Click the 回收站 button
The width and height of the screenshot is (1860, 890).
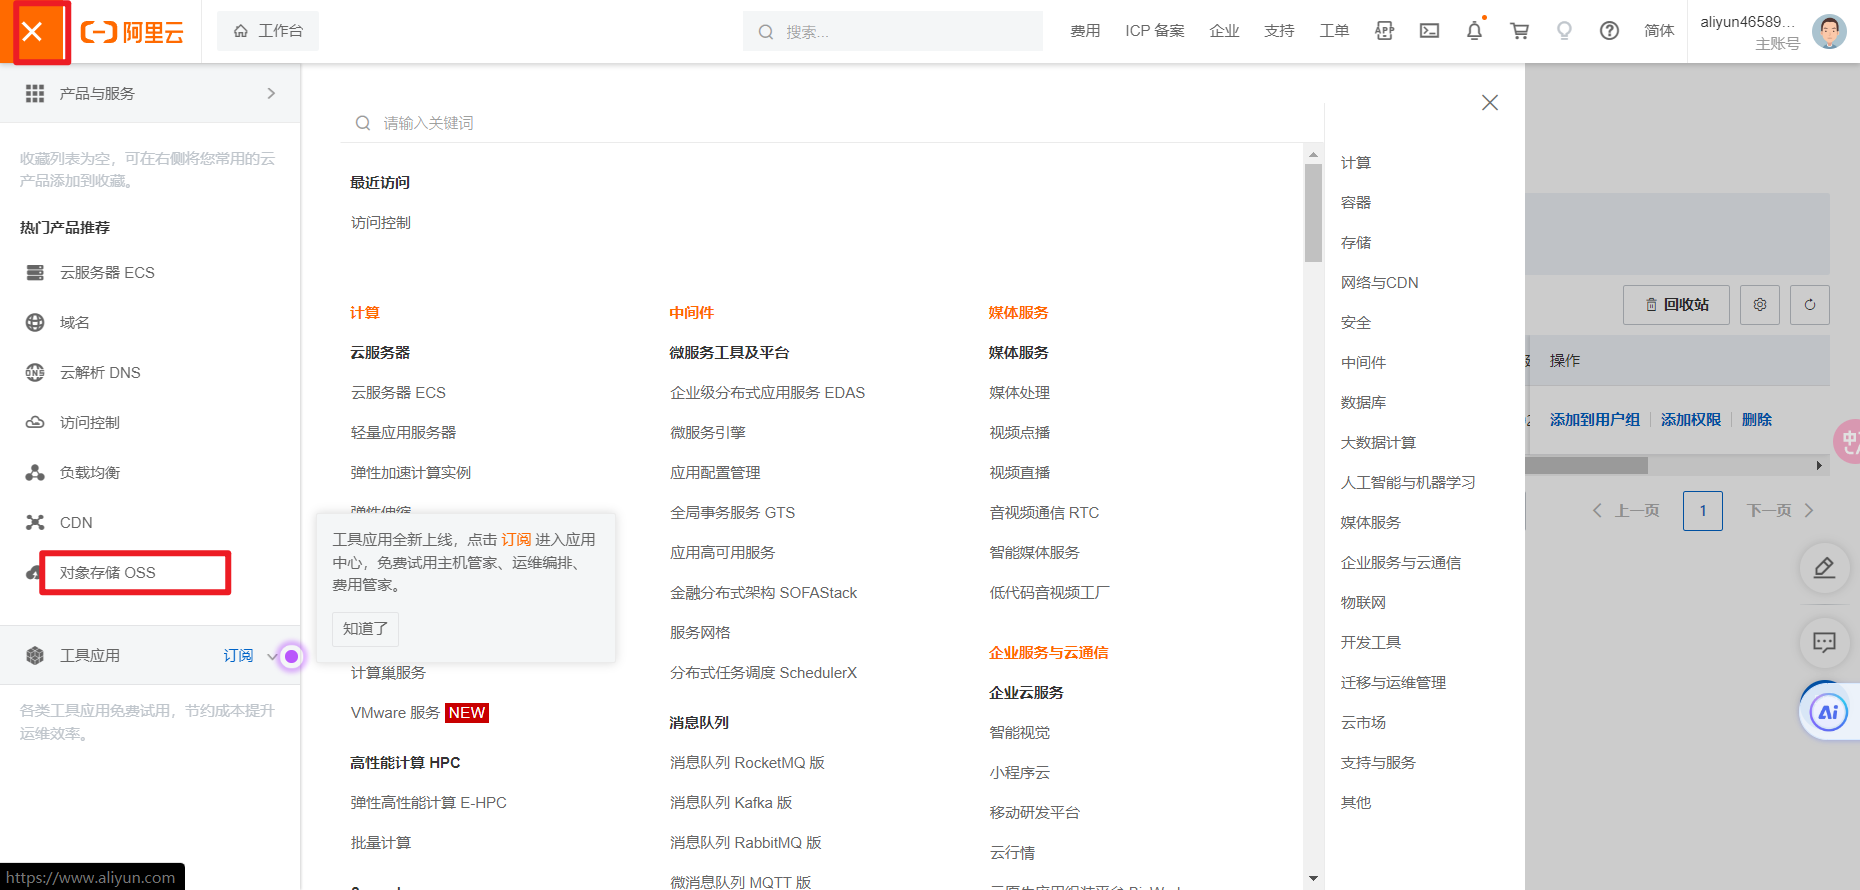[1676, 304]
